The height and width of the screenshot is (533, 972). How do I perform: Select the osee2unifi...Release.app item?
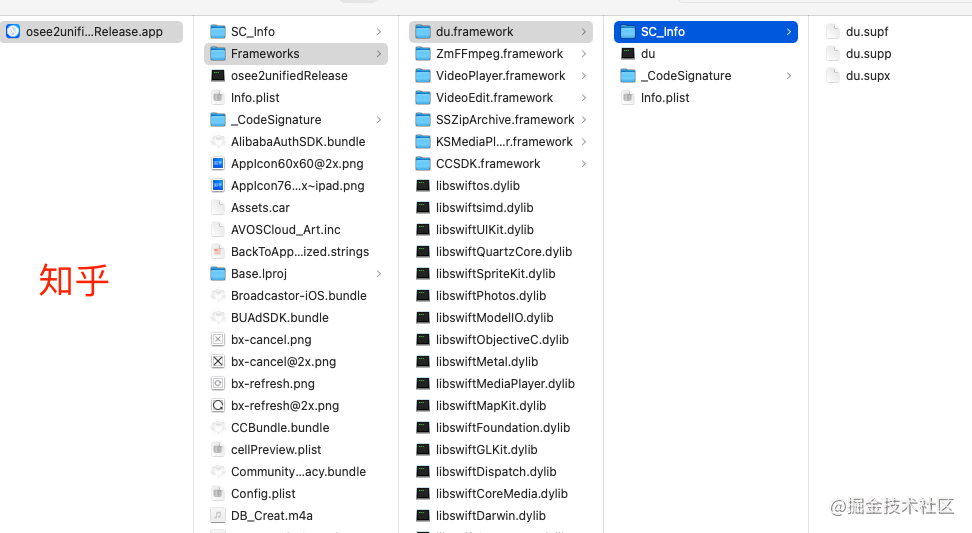[x=92, y=32]
